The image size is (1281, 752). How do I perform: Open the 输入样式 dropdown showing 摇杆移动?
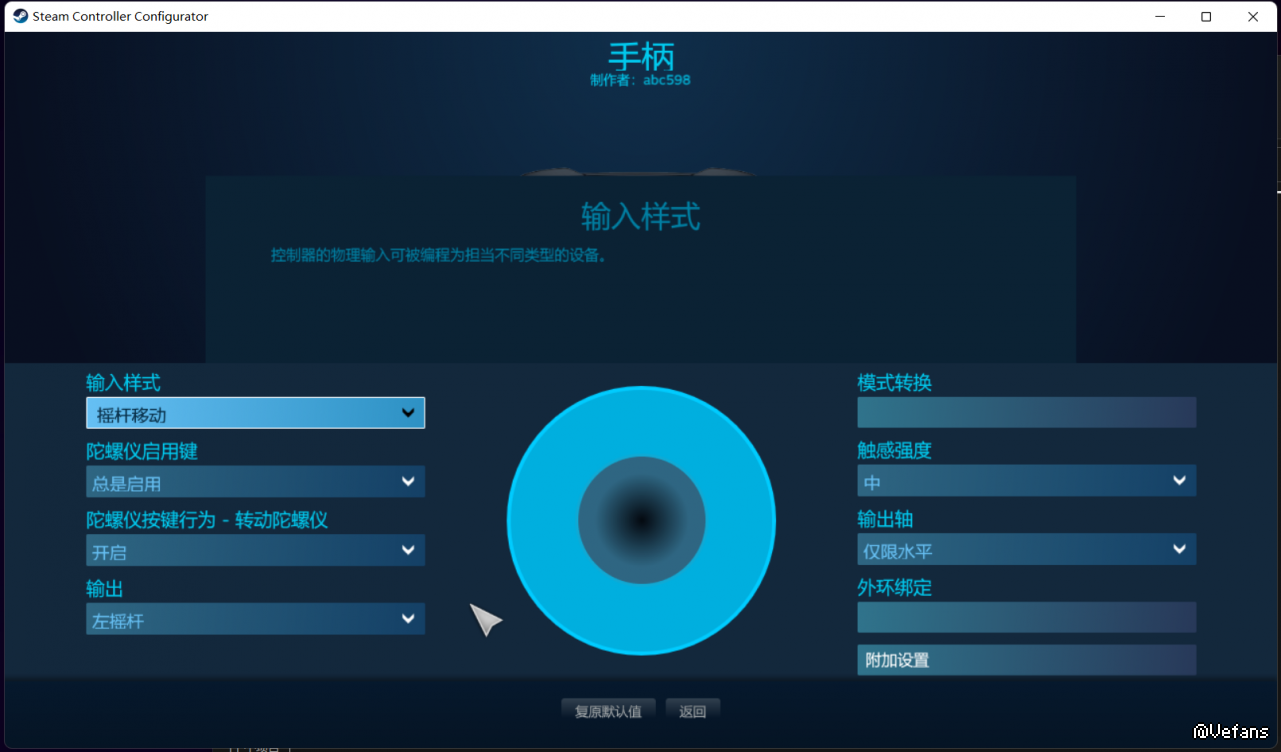(x=255, y=413)
